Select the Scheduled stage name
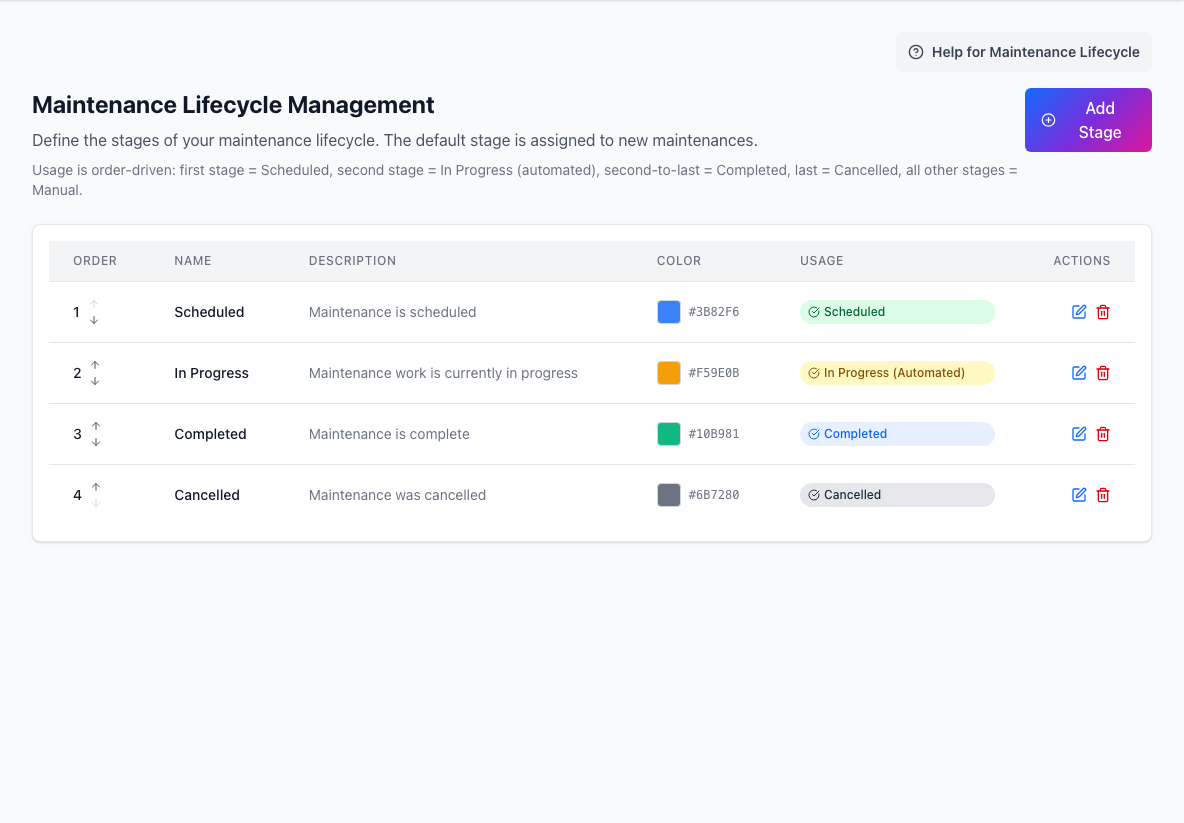 point(209,312)
